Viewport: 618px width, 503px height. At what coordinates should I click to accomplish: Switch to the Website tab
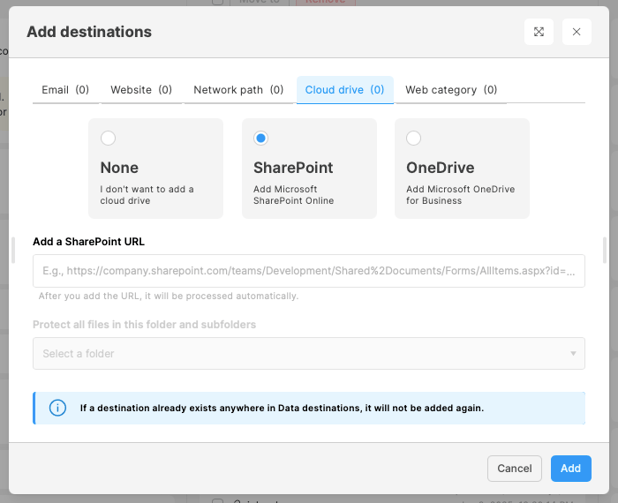point(141,90)
